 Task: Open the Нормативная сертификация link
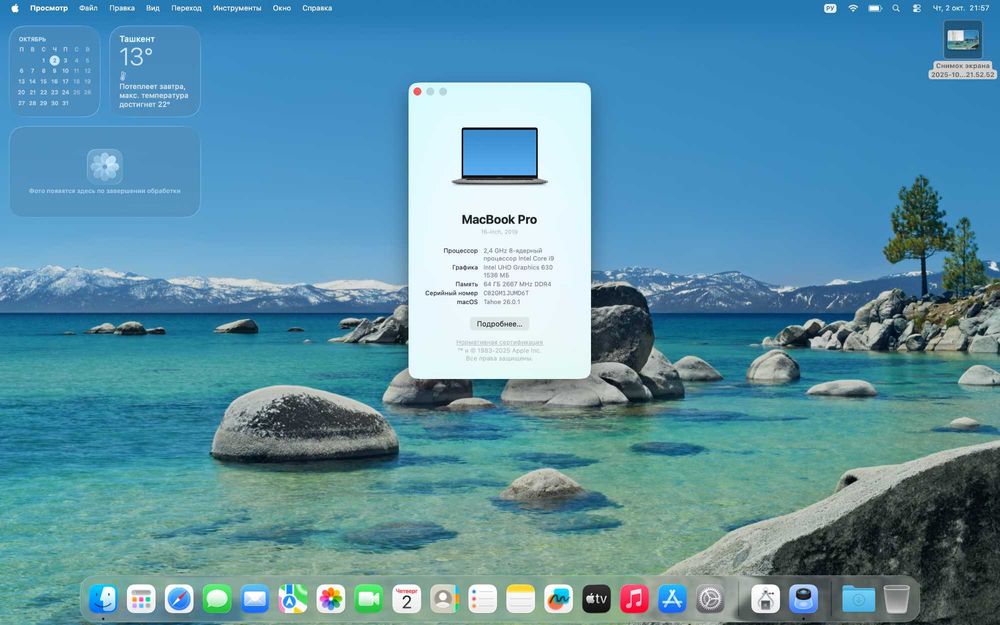(499, 342)
